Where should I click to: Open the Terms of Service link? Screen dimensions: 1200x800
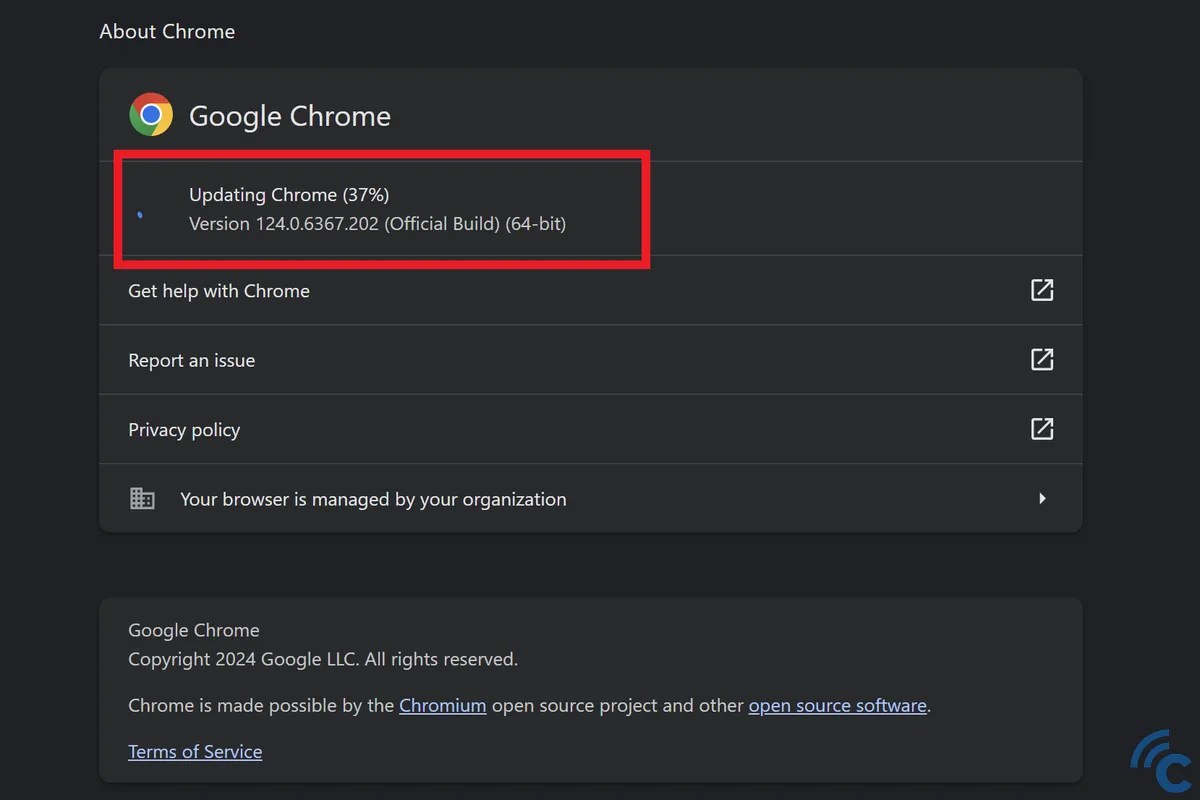[195, 751]
